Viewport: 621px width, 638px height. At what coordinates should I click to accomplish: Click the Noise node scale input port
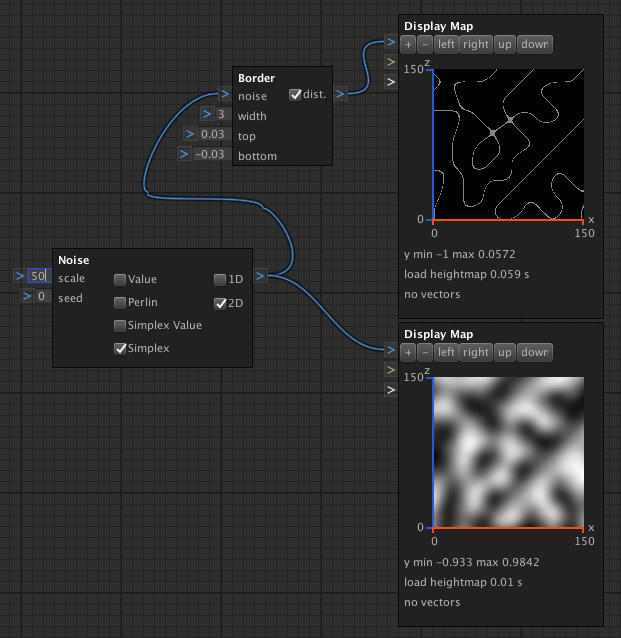[19, 276]
